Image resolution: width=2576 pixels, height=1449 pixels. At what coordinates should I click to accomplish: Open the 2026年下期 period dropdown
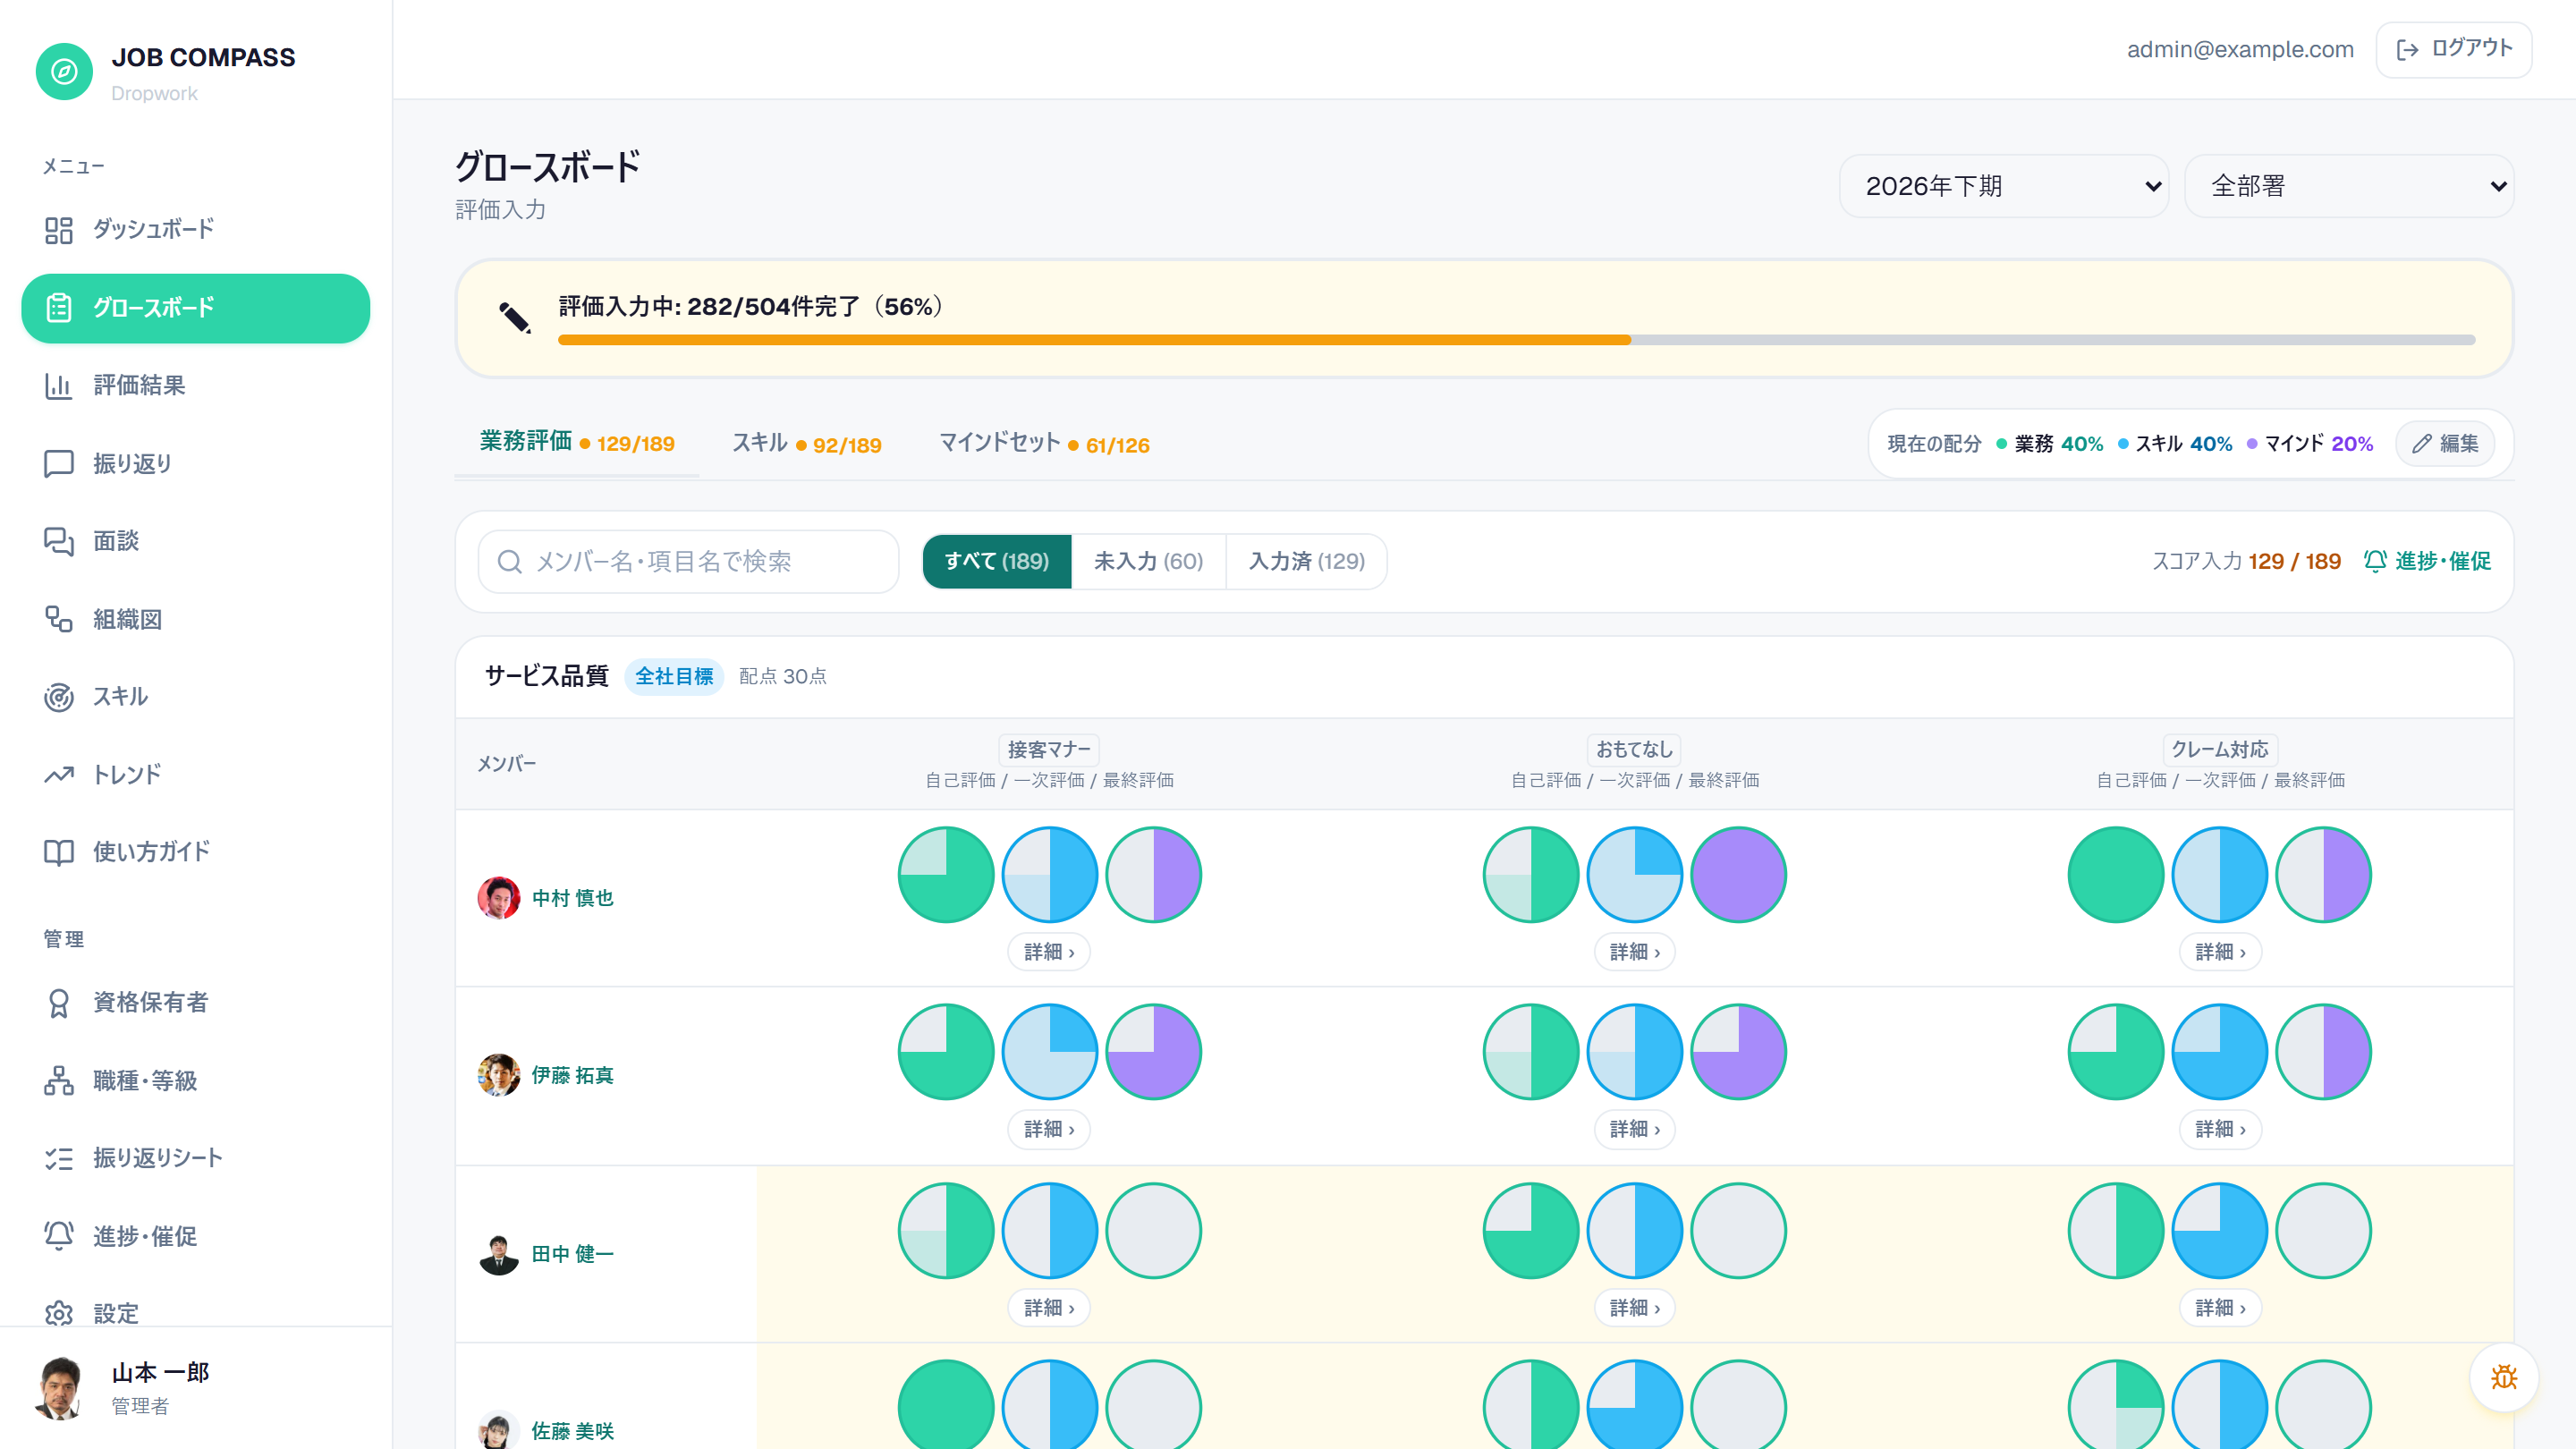2004,186
